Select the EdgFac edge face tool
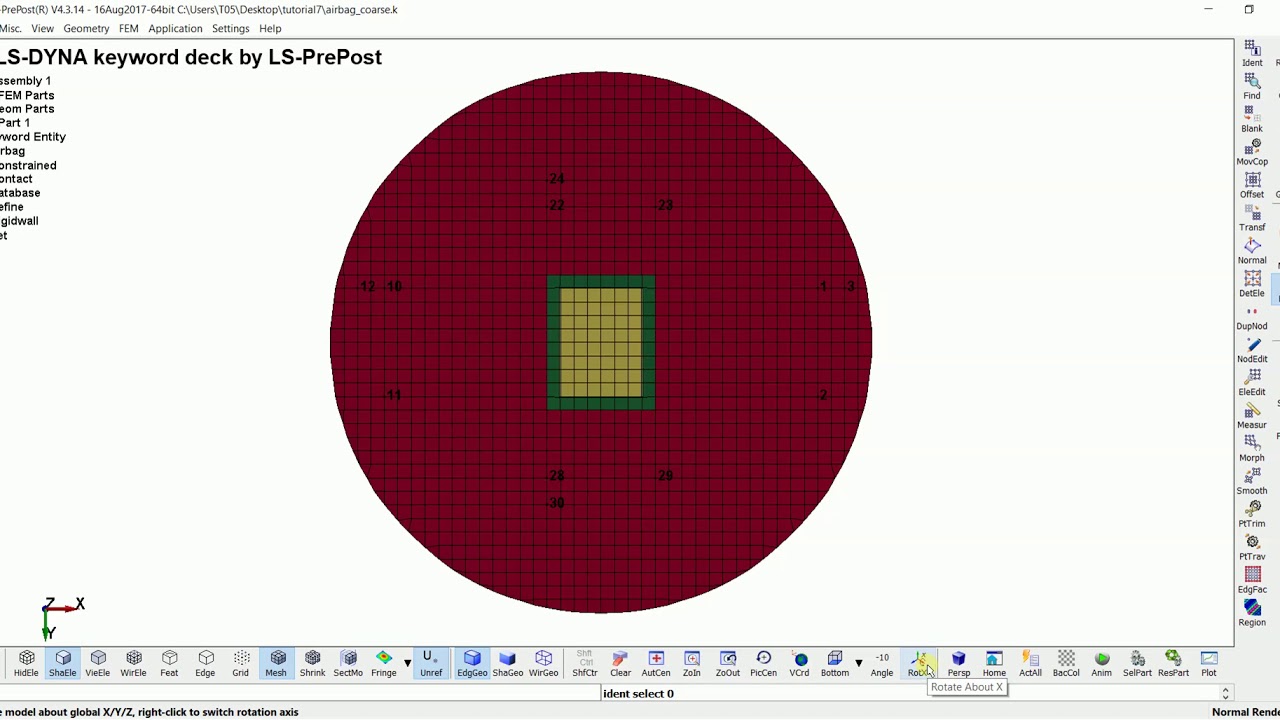 pos(1252,582)
